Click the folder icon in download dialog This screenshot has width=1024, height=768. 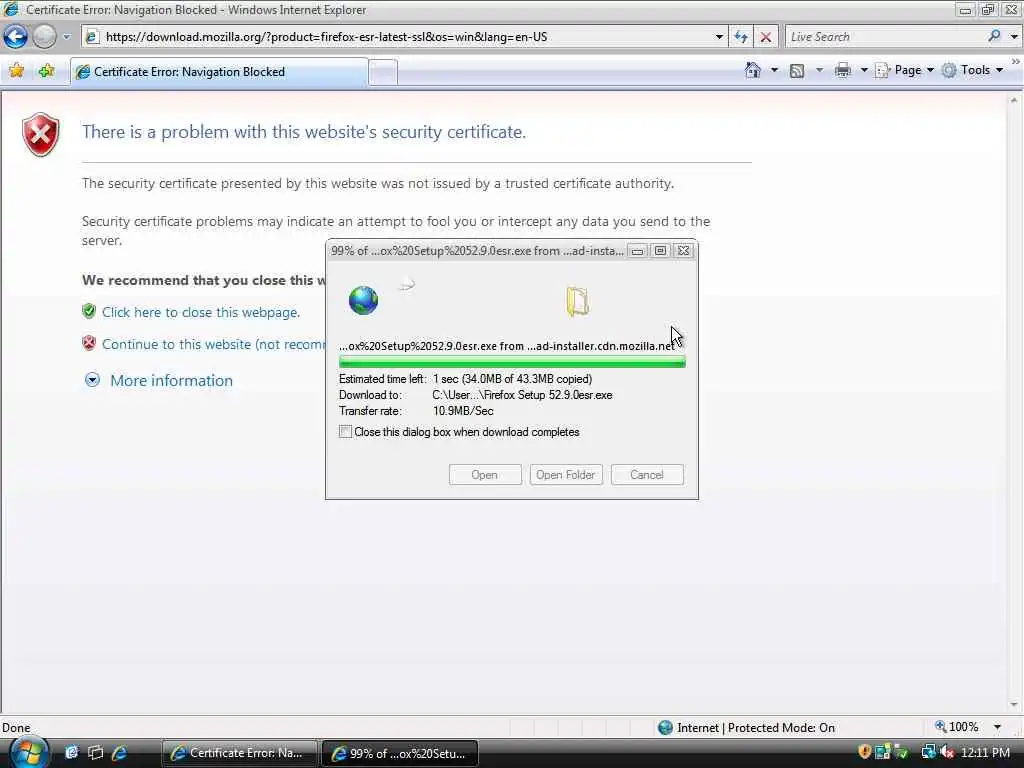point(577,302)
